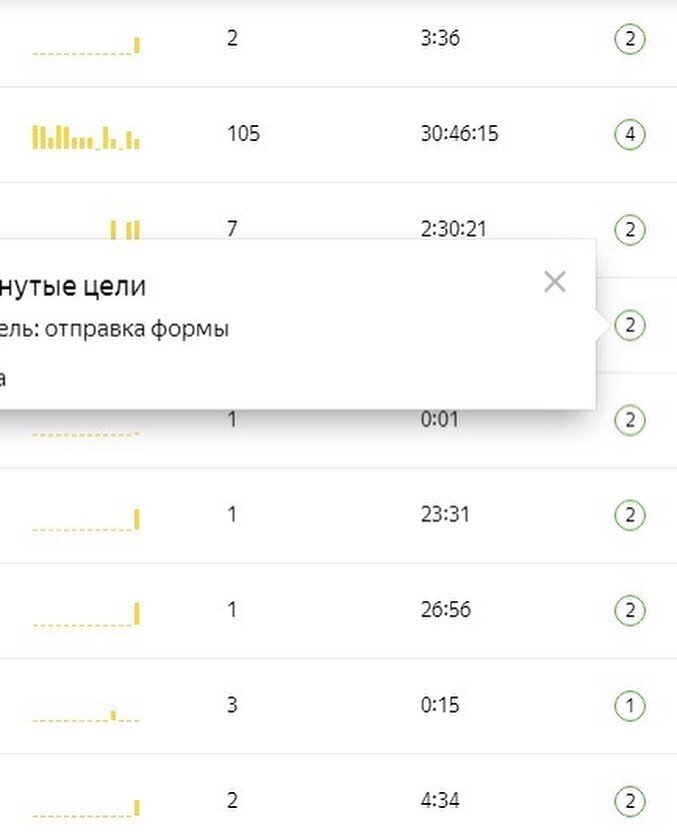Image resolution: width=677 pixels, height=836 pixels.
Task: Click the sparkline on the 4:34 row
Action: tap(88, 805)
